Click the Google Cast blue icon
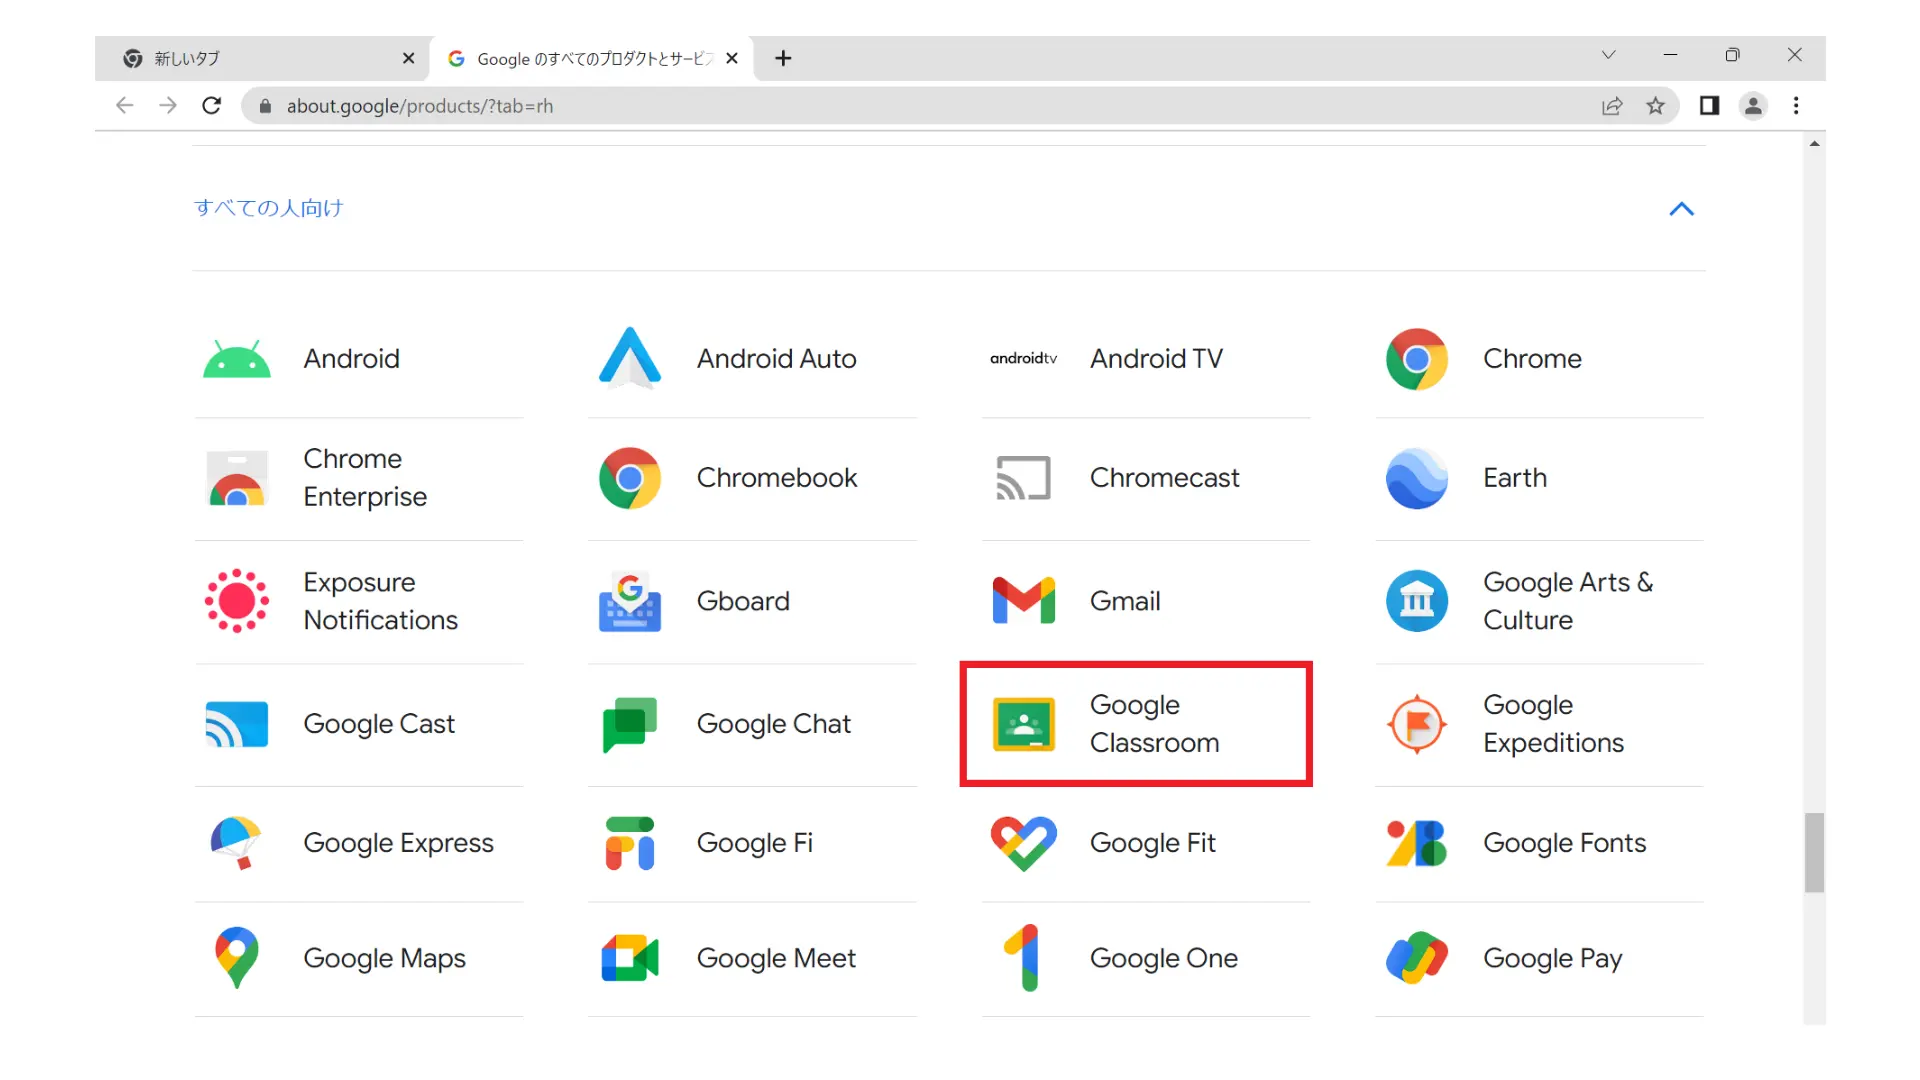 coord(237,724)
